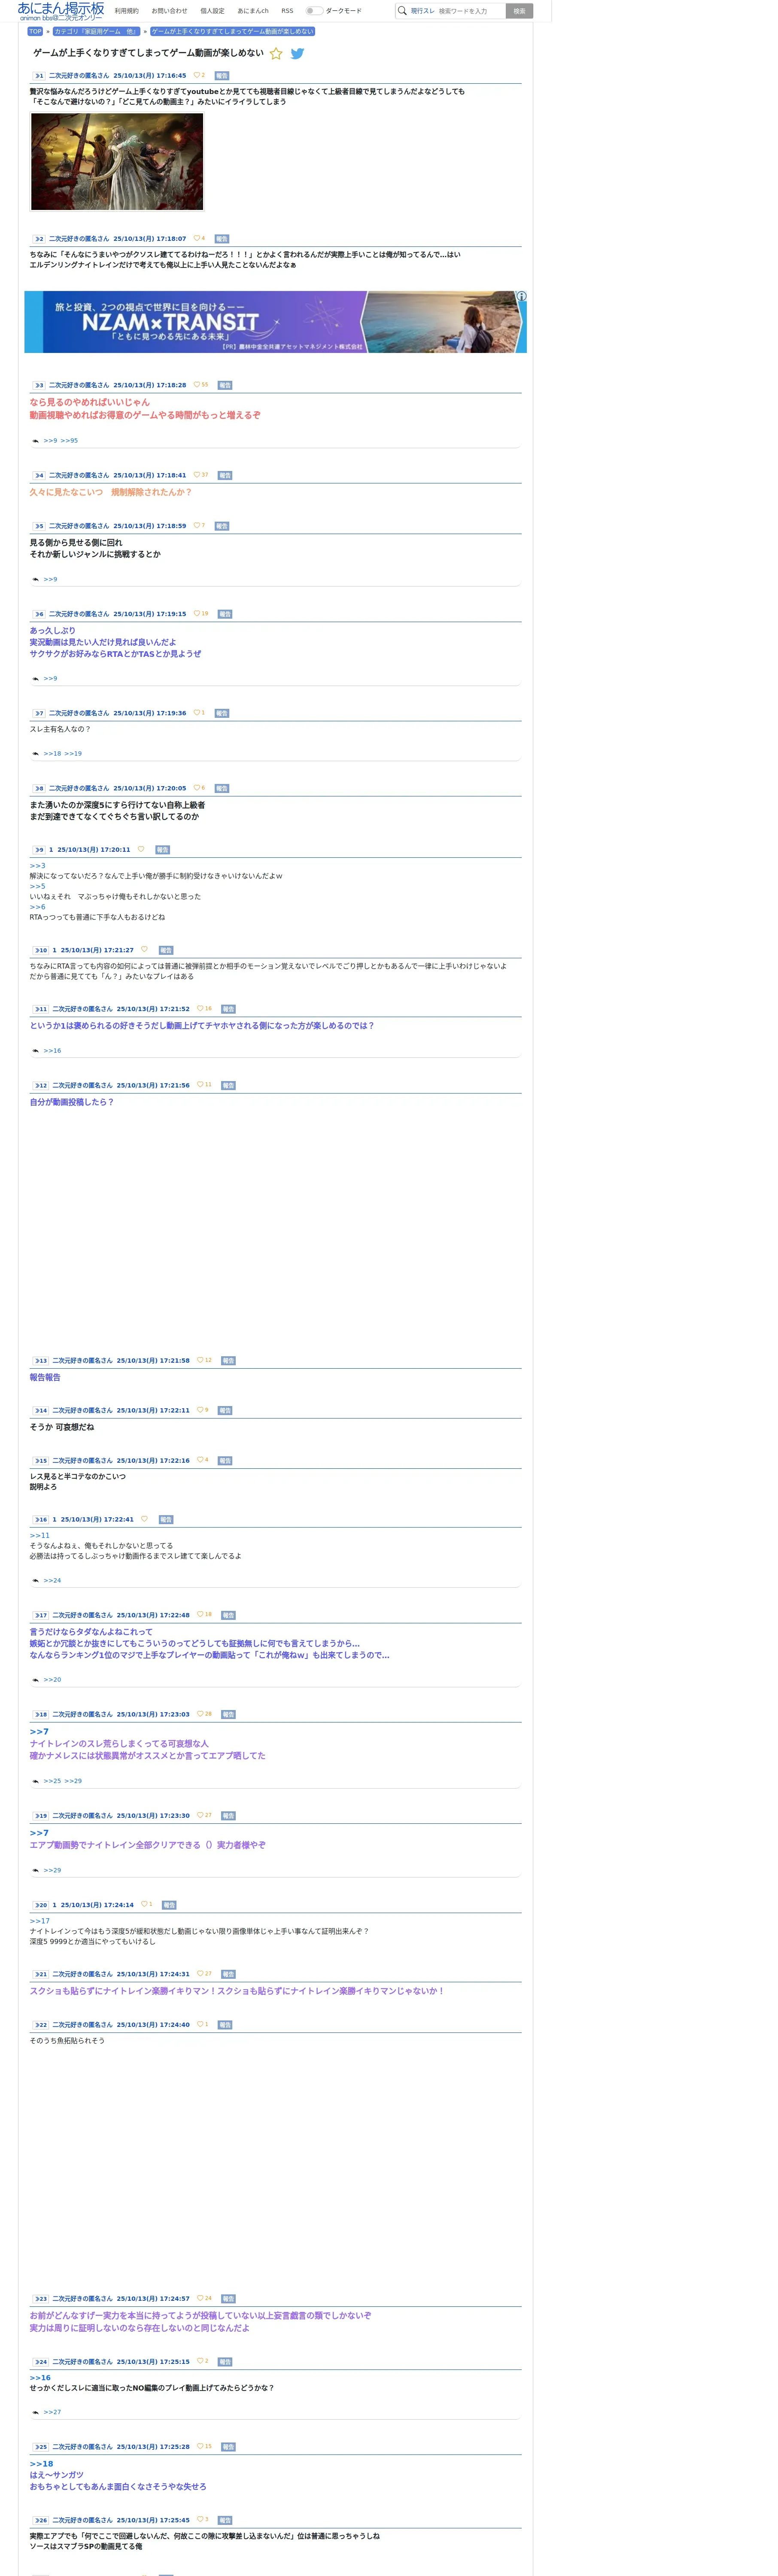Click reply-arrow icon under post 3

click(x=36, y=441)
